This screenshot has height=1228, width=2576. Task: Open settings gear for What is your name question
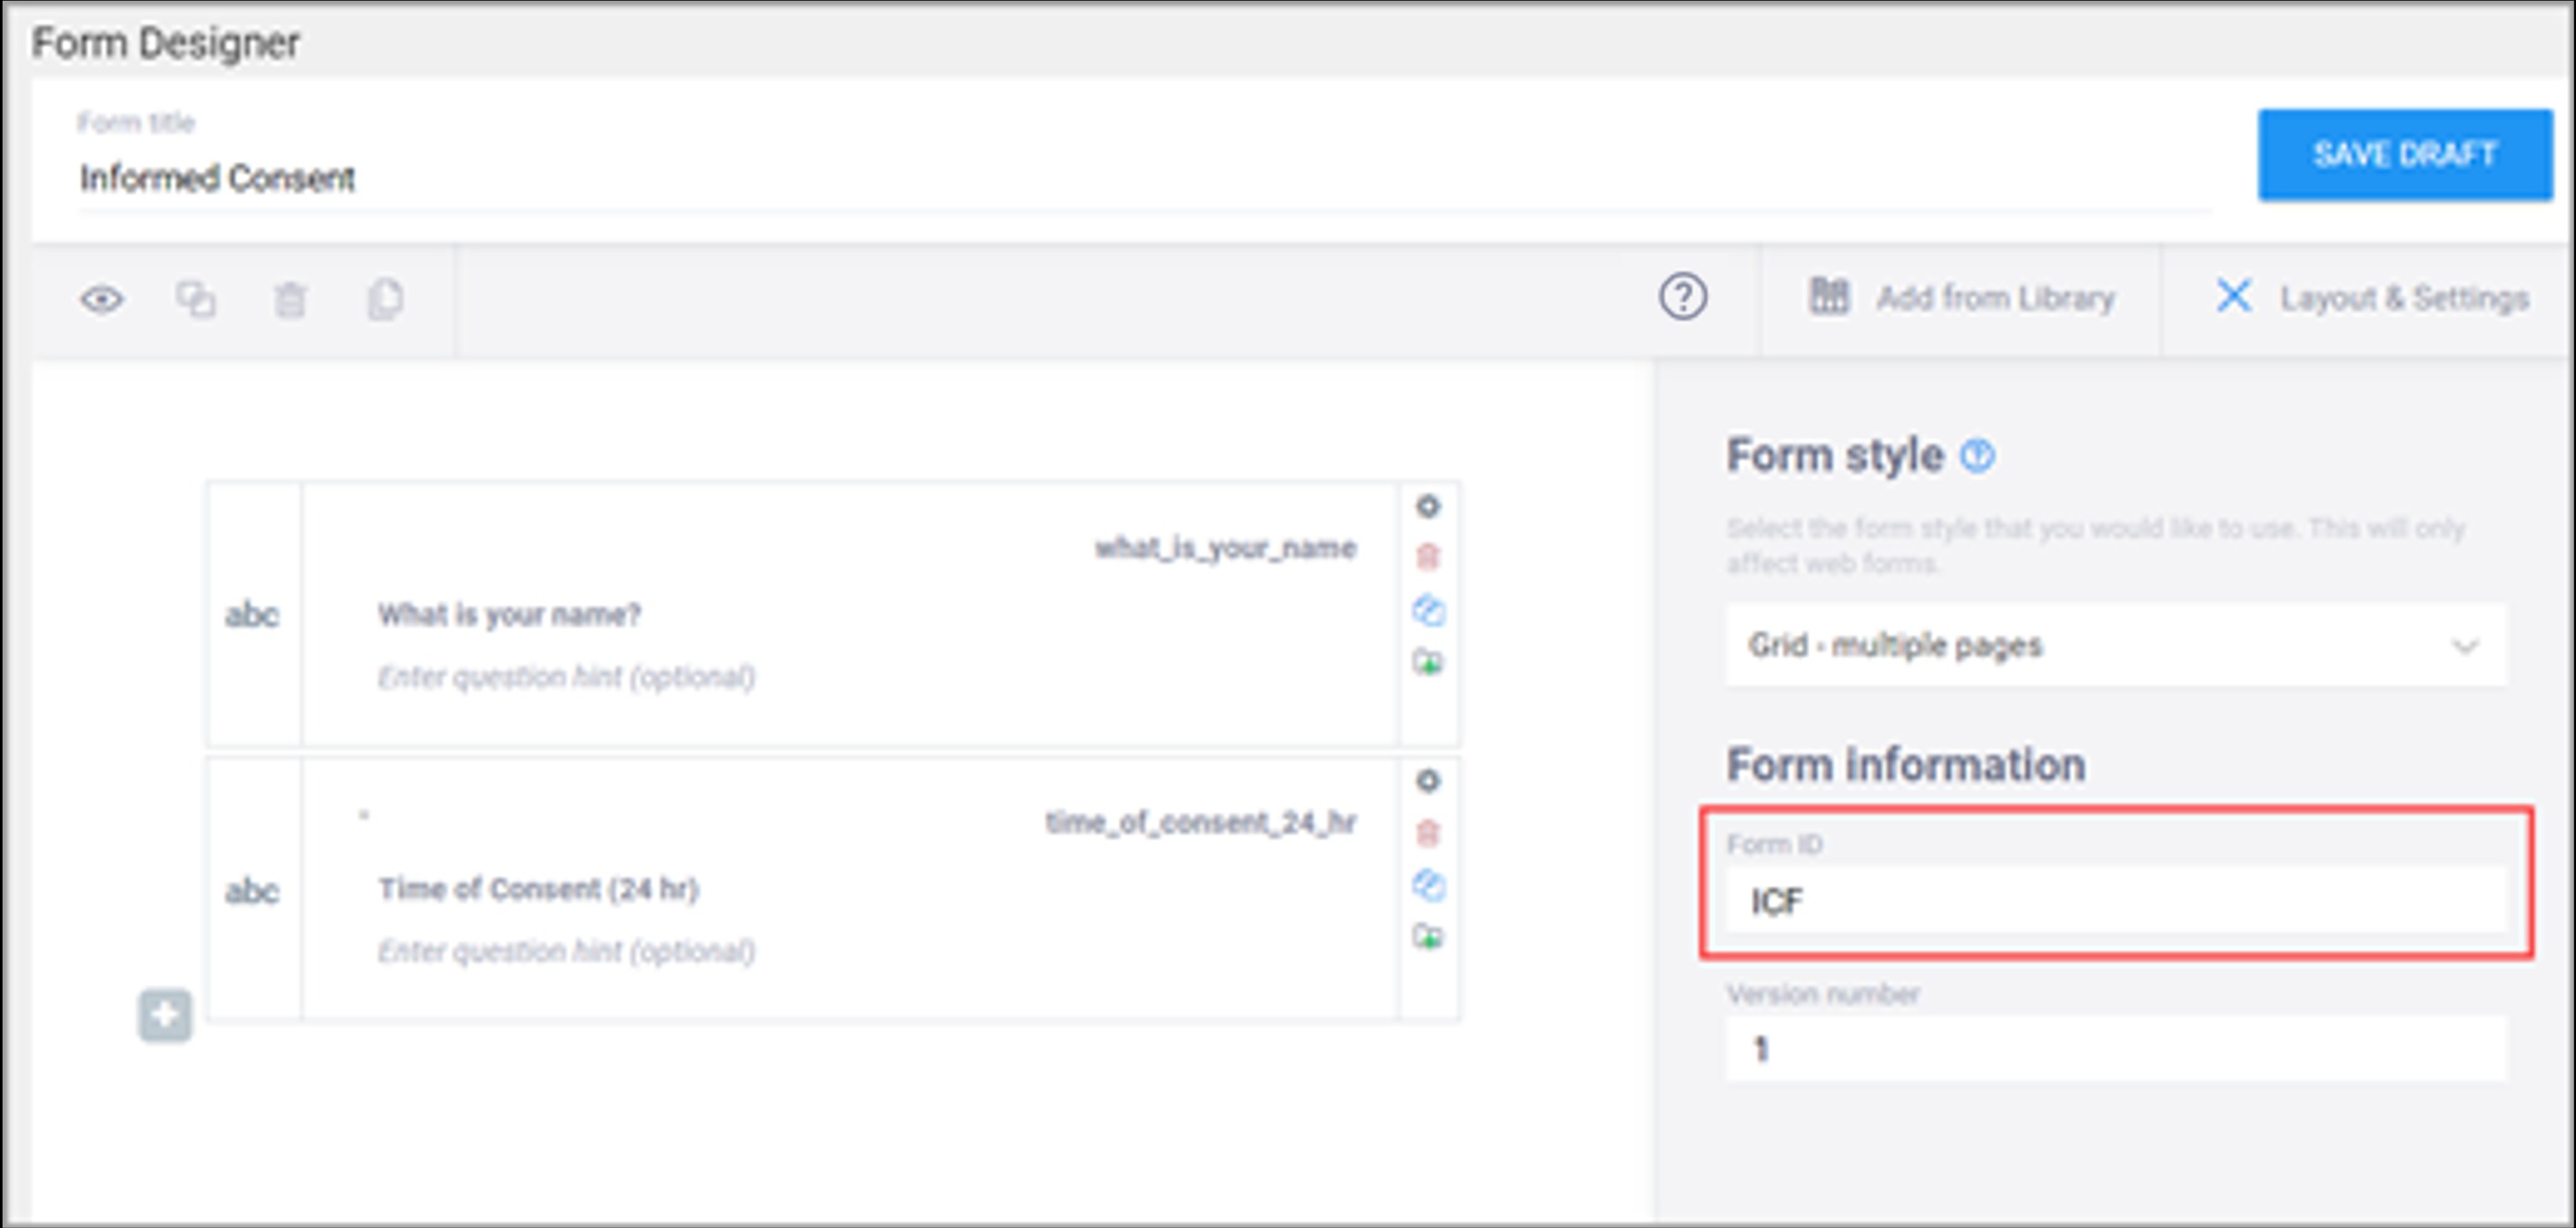pos(1428,506)
